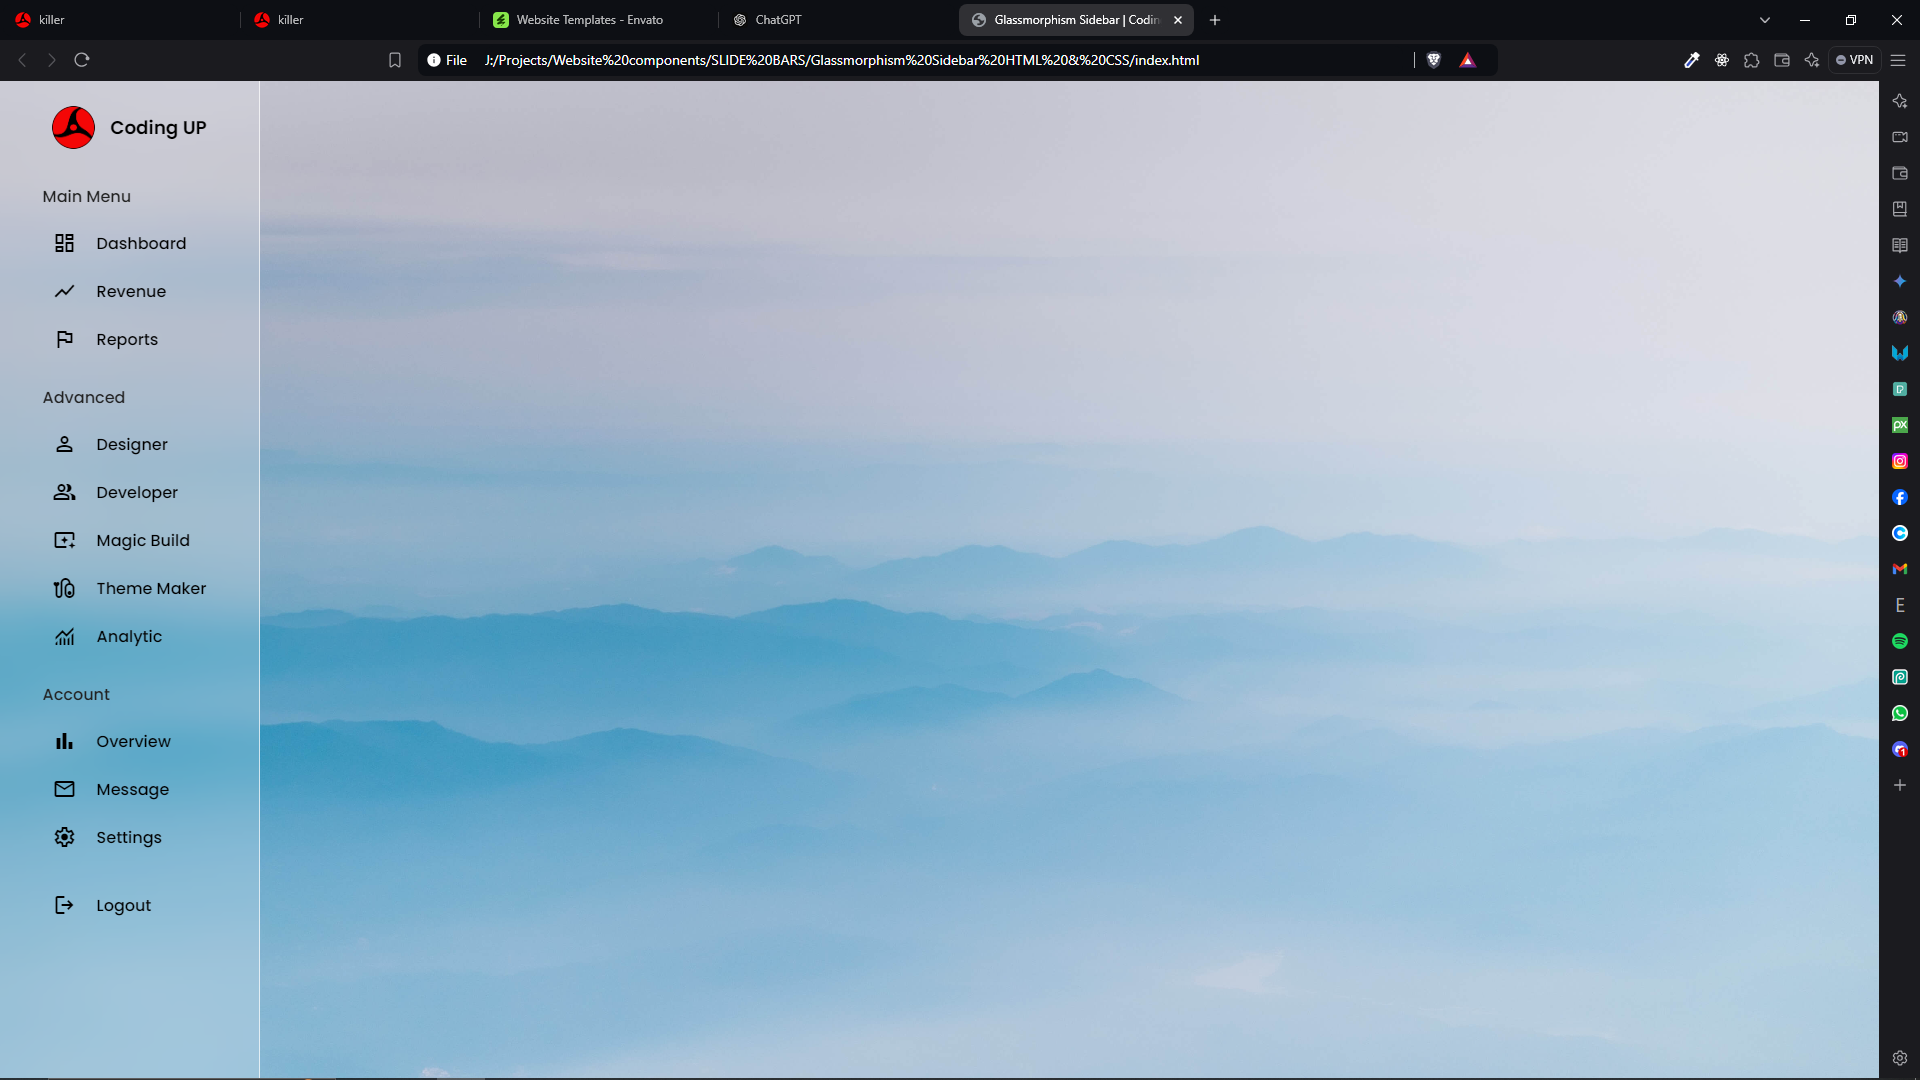Expand the tab search dropdown arrow

pos(1765,20)
